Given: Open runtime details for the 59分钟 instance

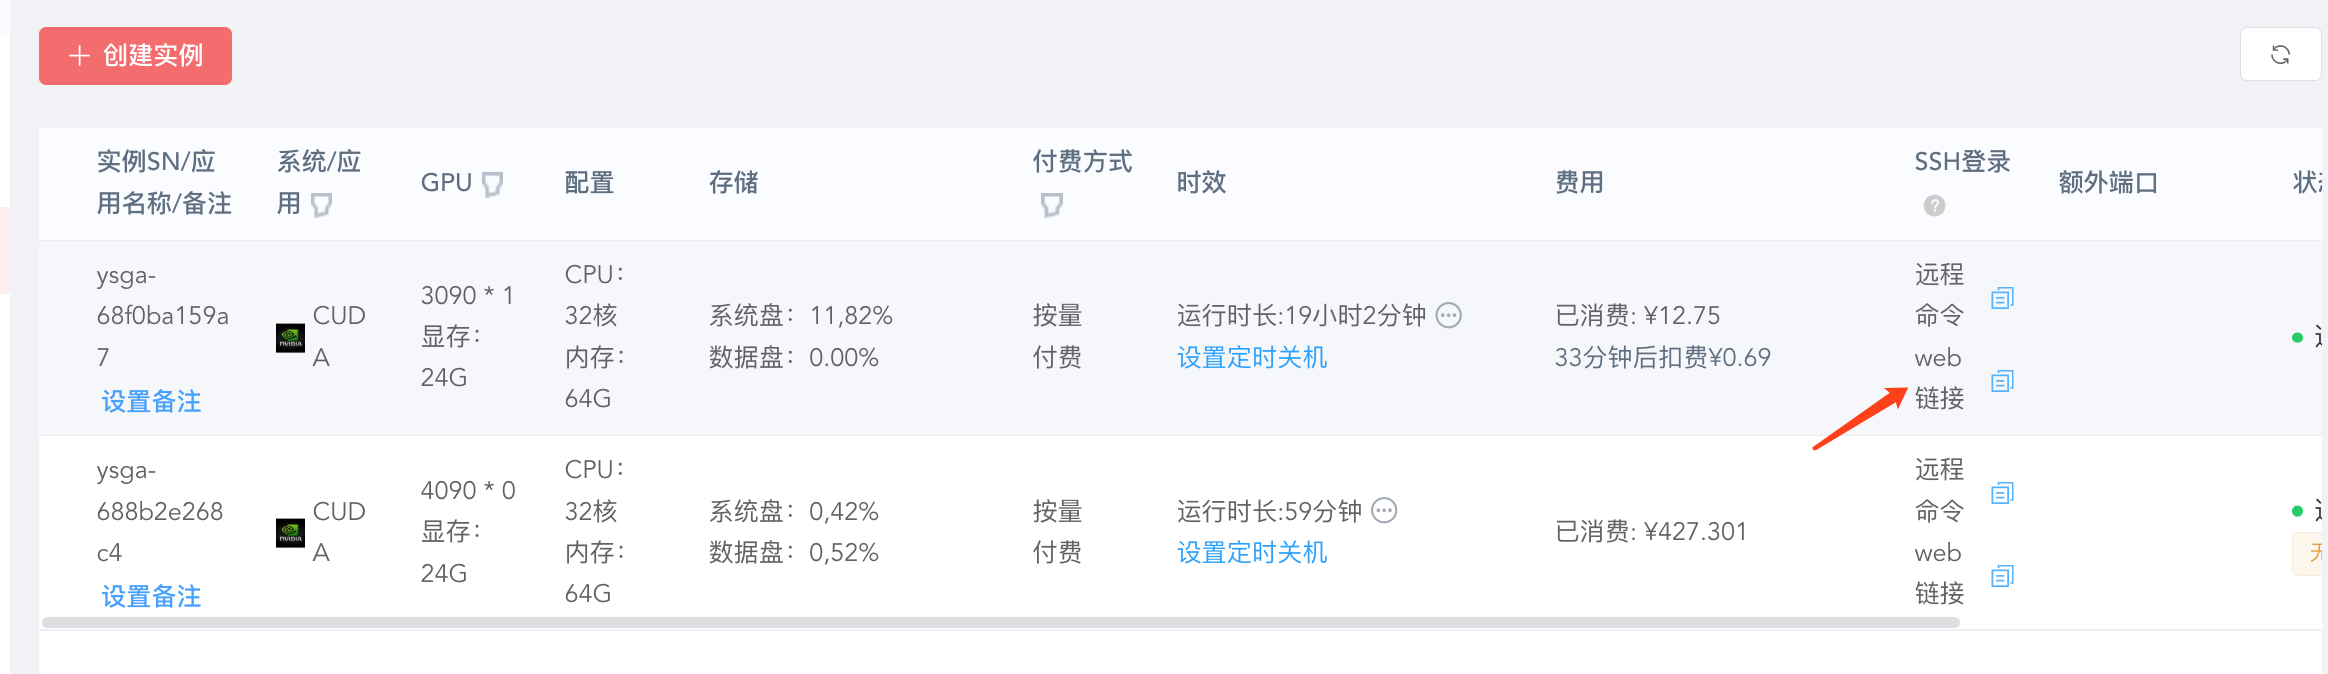Looking at the screenshot, I should coord(1384,510).
